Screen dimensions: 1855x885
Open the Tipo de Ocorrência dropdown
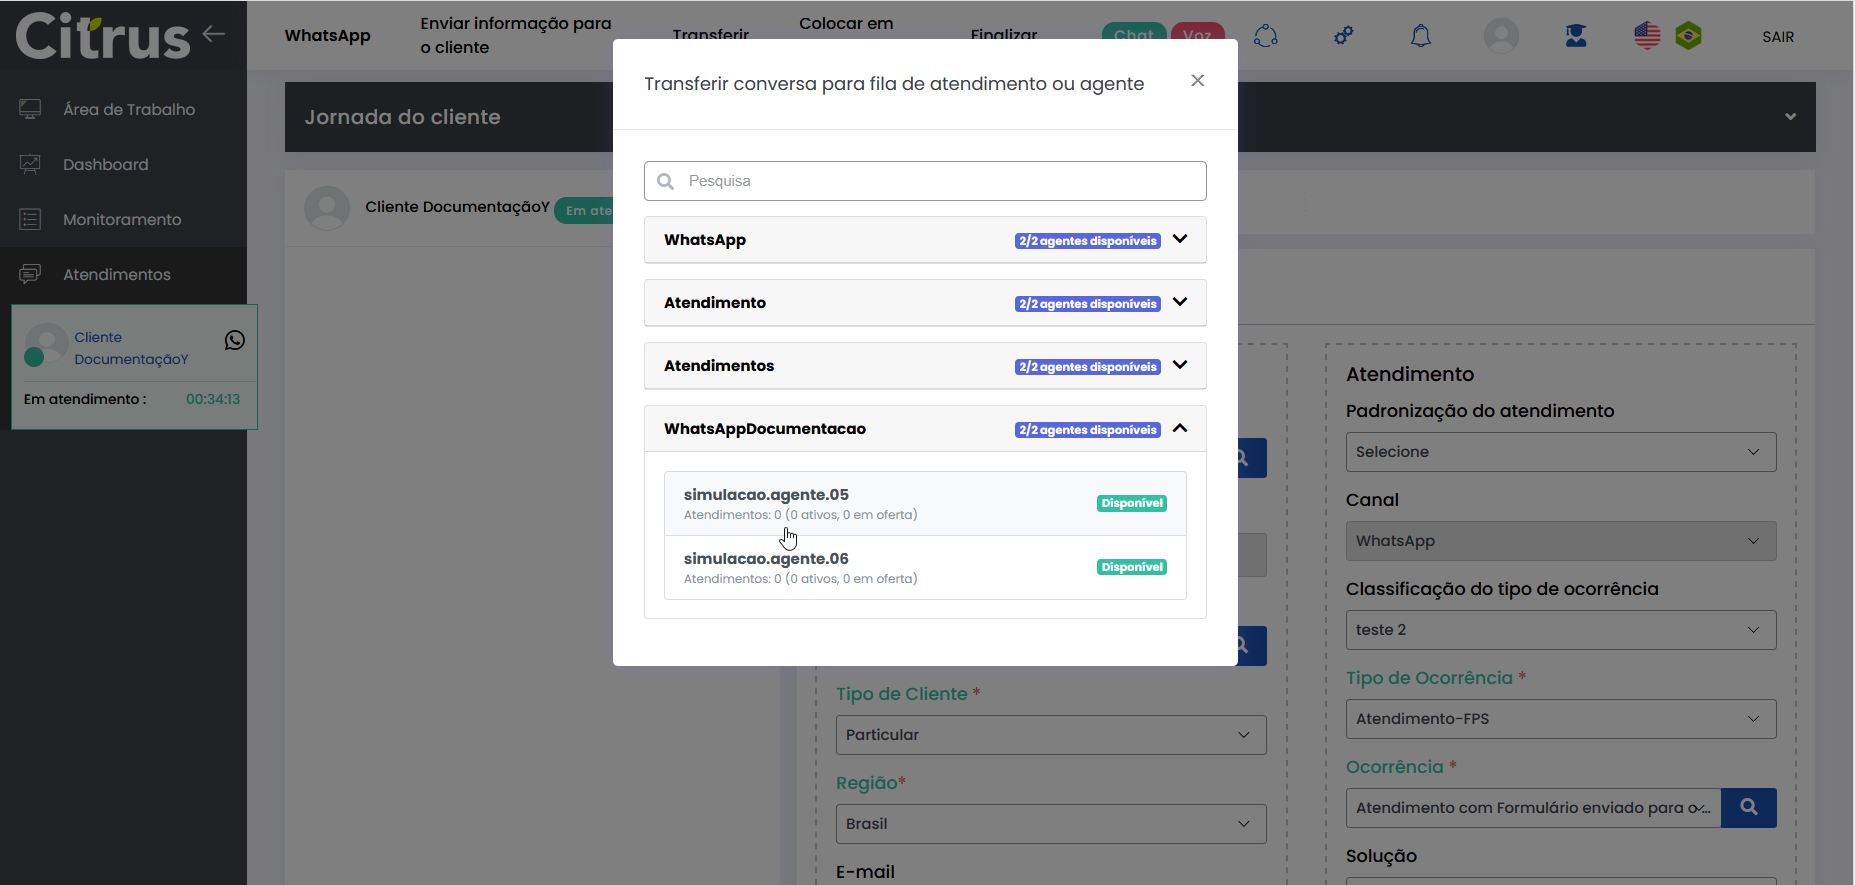tap(1560, 719)
